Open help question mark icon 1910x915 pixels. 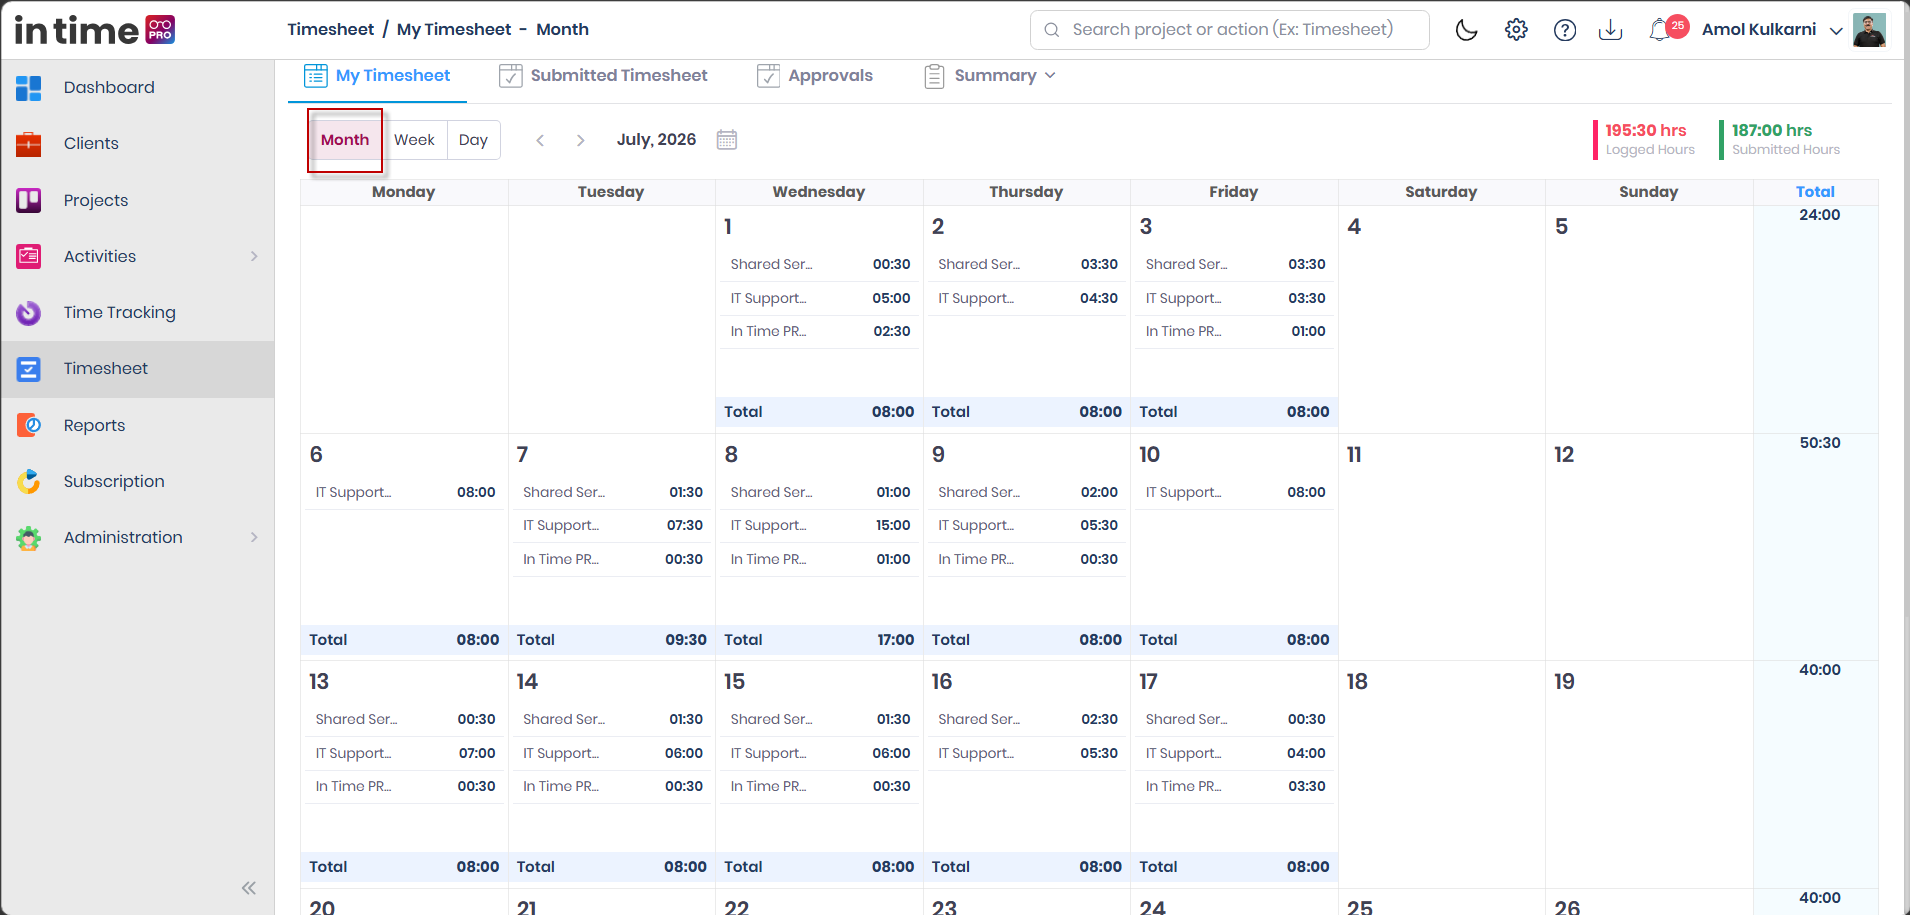pos(1565,30)
